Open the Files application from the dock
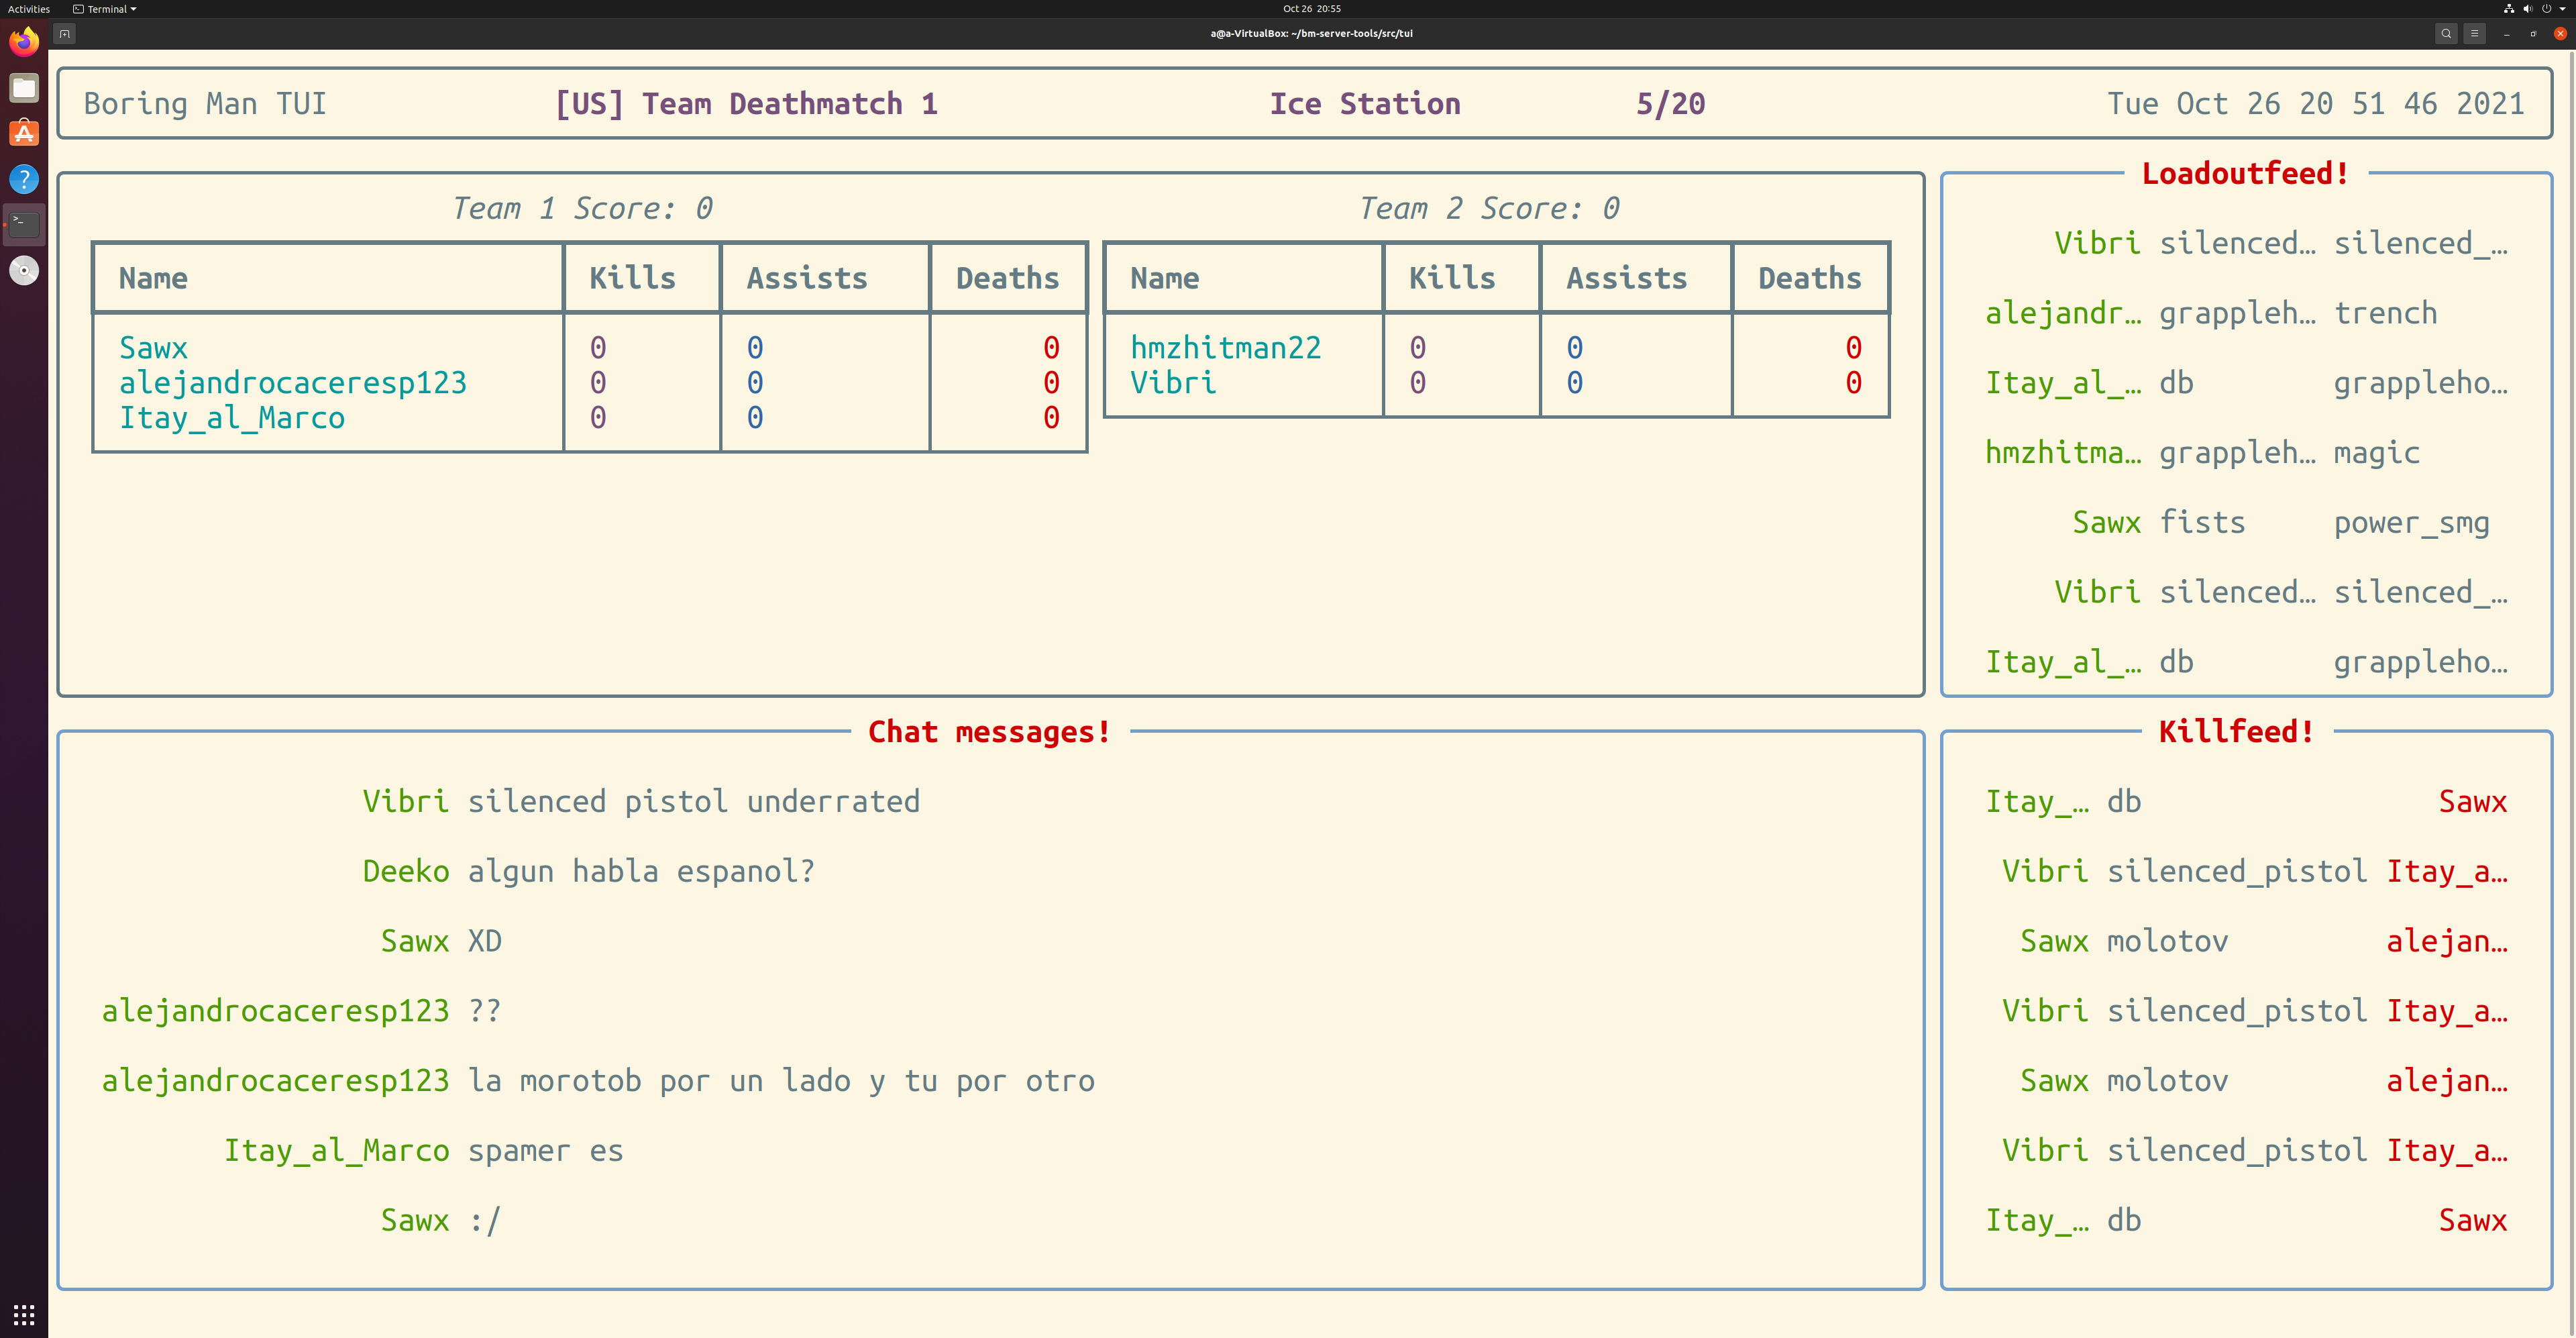 point(24,88)
